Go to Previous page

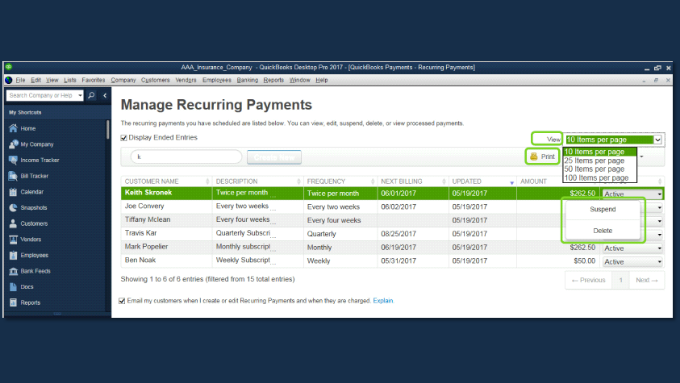588,280
